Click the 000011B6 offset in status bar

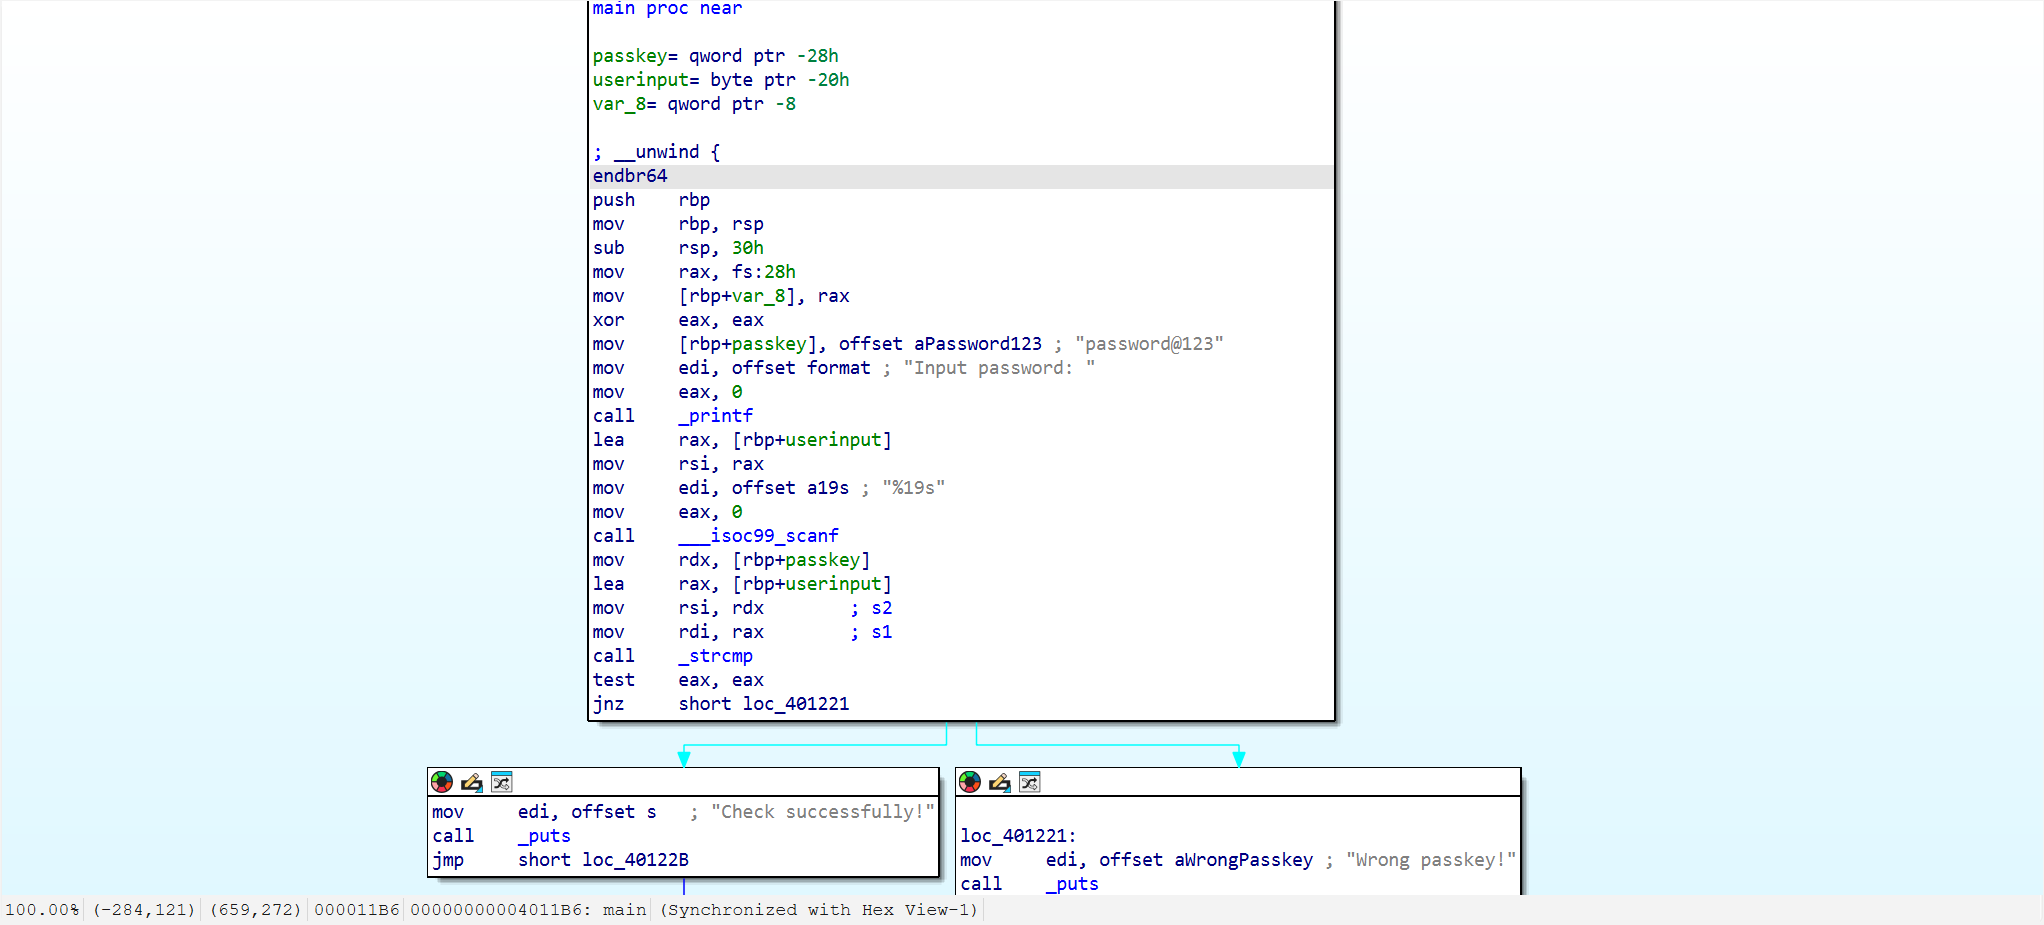357,910
